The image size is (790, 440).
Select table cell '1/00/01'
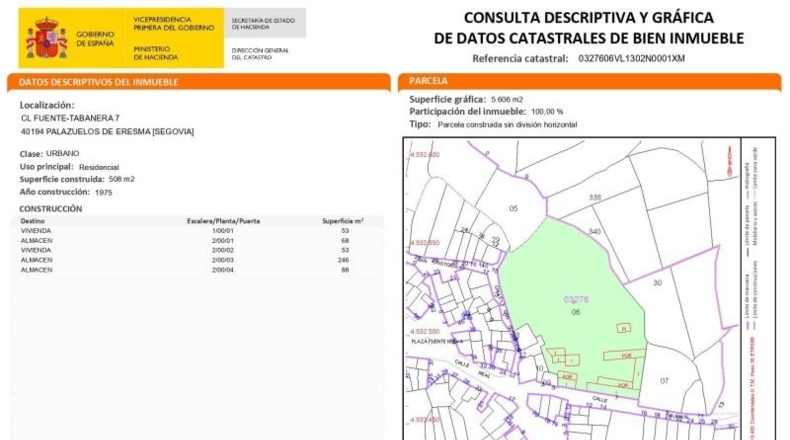coord(223,231)
